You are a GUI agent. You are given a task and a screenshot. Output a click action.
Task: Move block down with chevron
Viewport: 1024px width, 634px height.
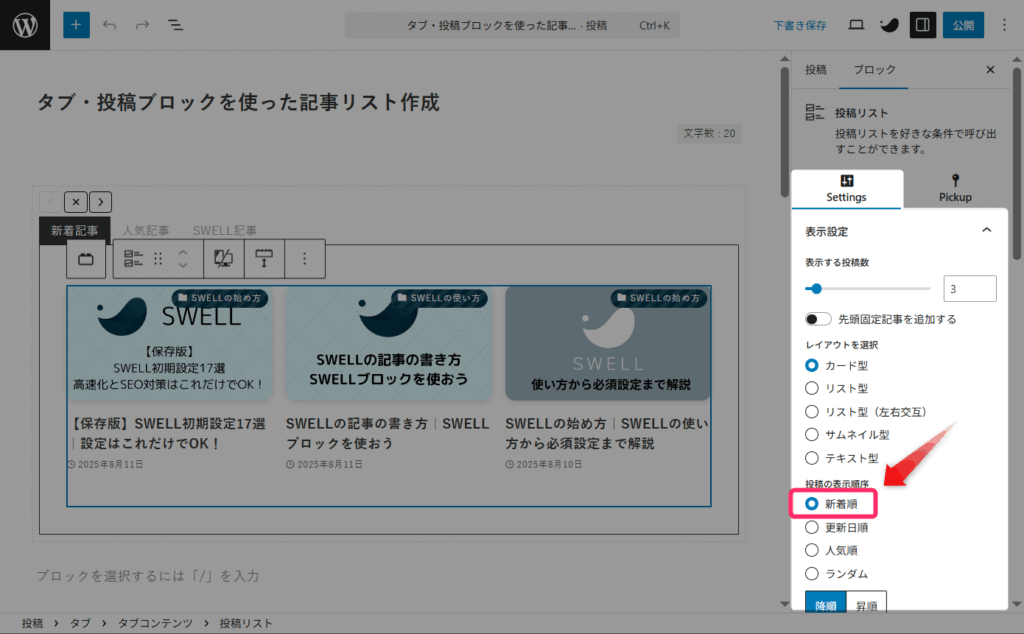(x=183, y=266)
